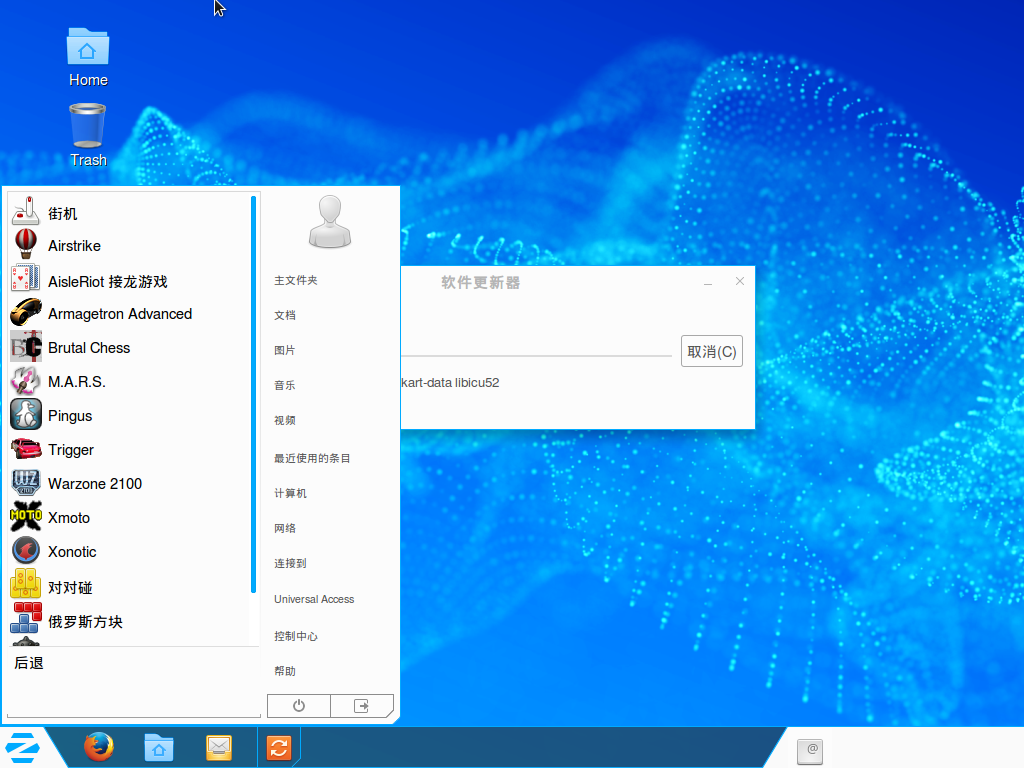Viewport: 1024px width, 768px height.
Task: Open the Zorin start menu icon
Action: (20, 747)
